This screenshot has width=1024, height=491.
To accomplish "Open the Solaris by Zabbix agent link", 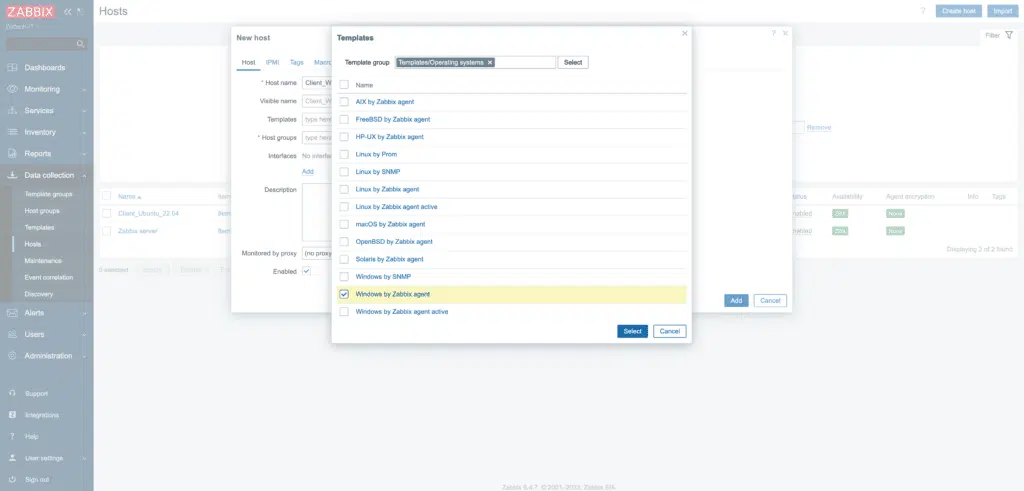I will click(x=389, y=259).
